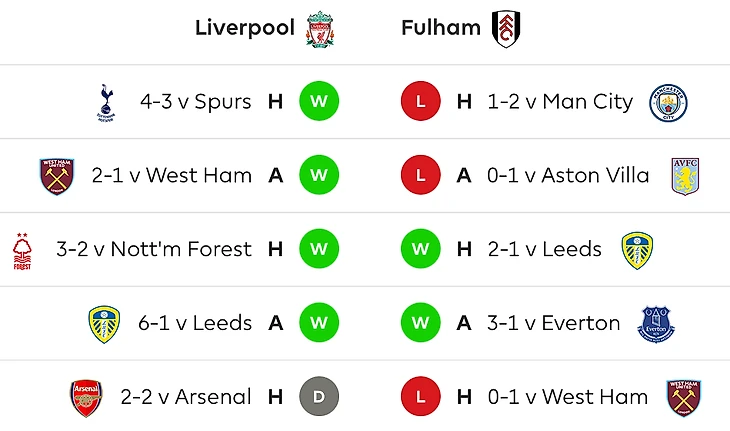Click the grey D draw badge for Arsenal match
Viewport: 730px width, 431px height.
[319, 397]
